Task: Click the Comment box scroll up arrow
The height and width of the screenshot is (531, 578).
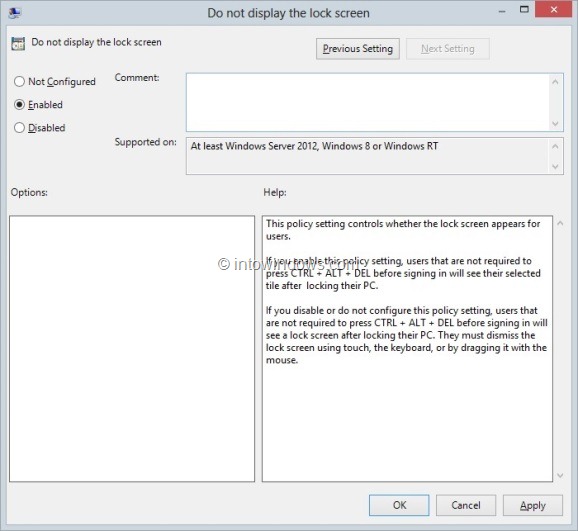Action: (x=556, y=81)
